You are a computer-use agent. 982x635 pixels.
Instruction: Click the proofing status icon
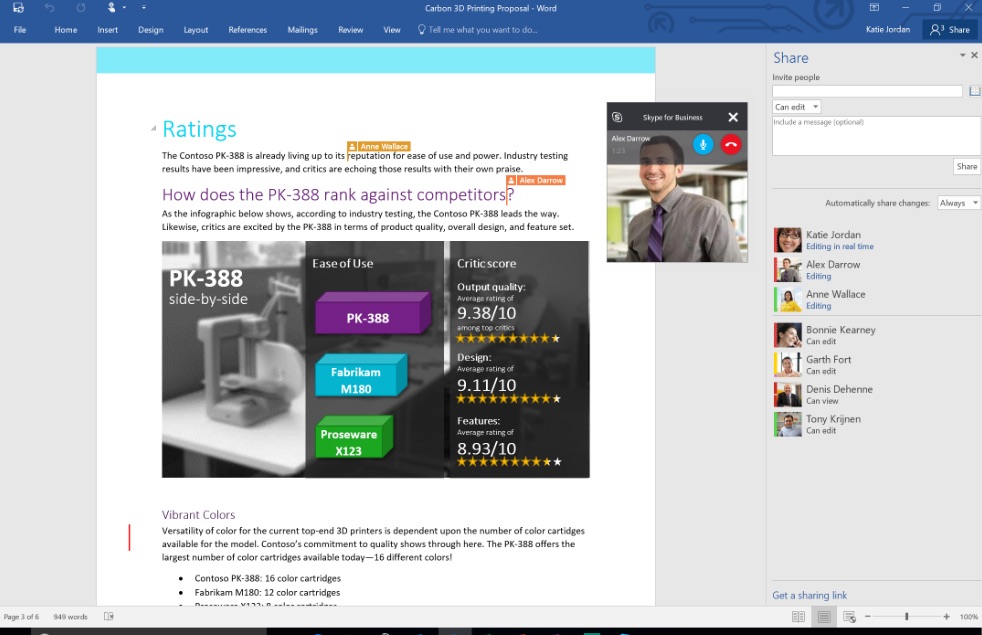click(108, 617)
